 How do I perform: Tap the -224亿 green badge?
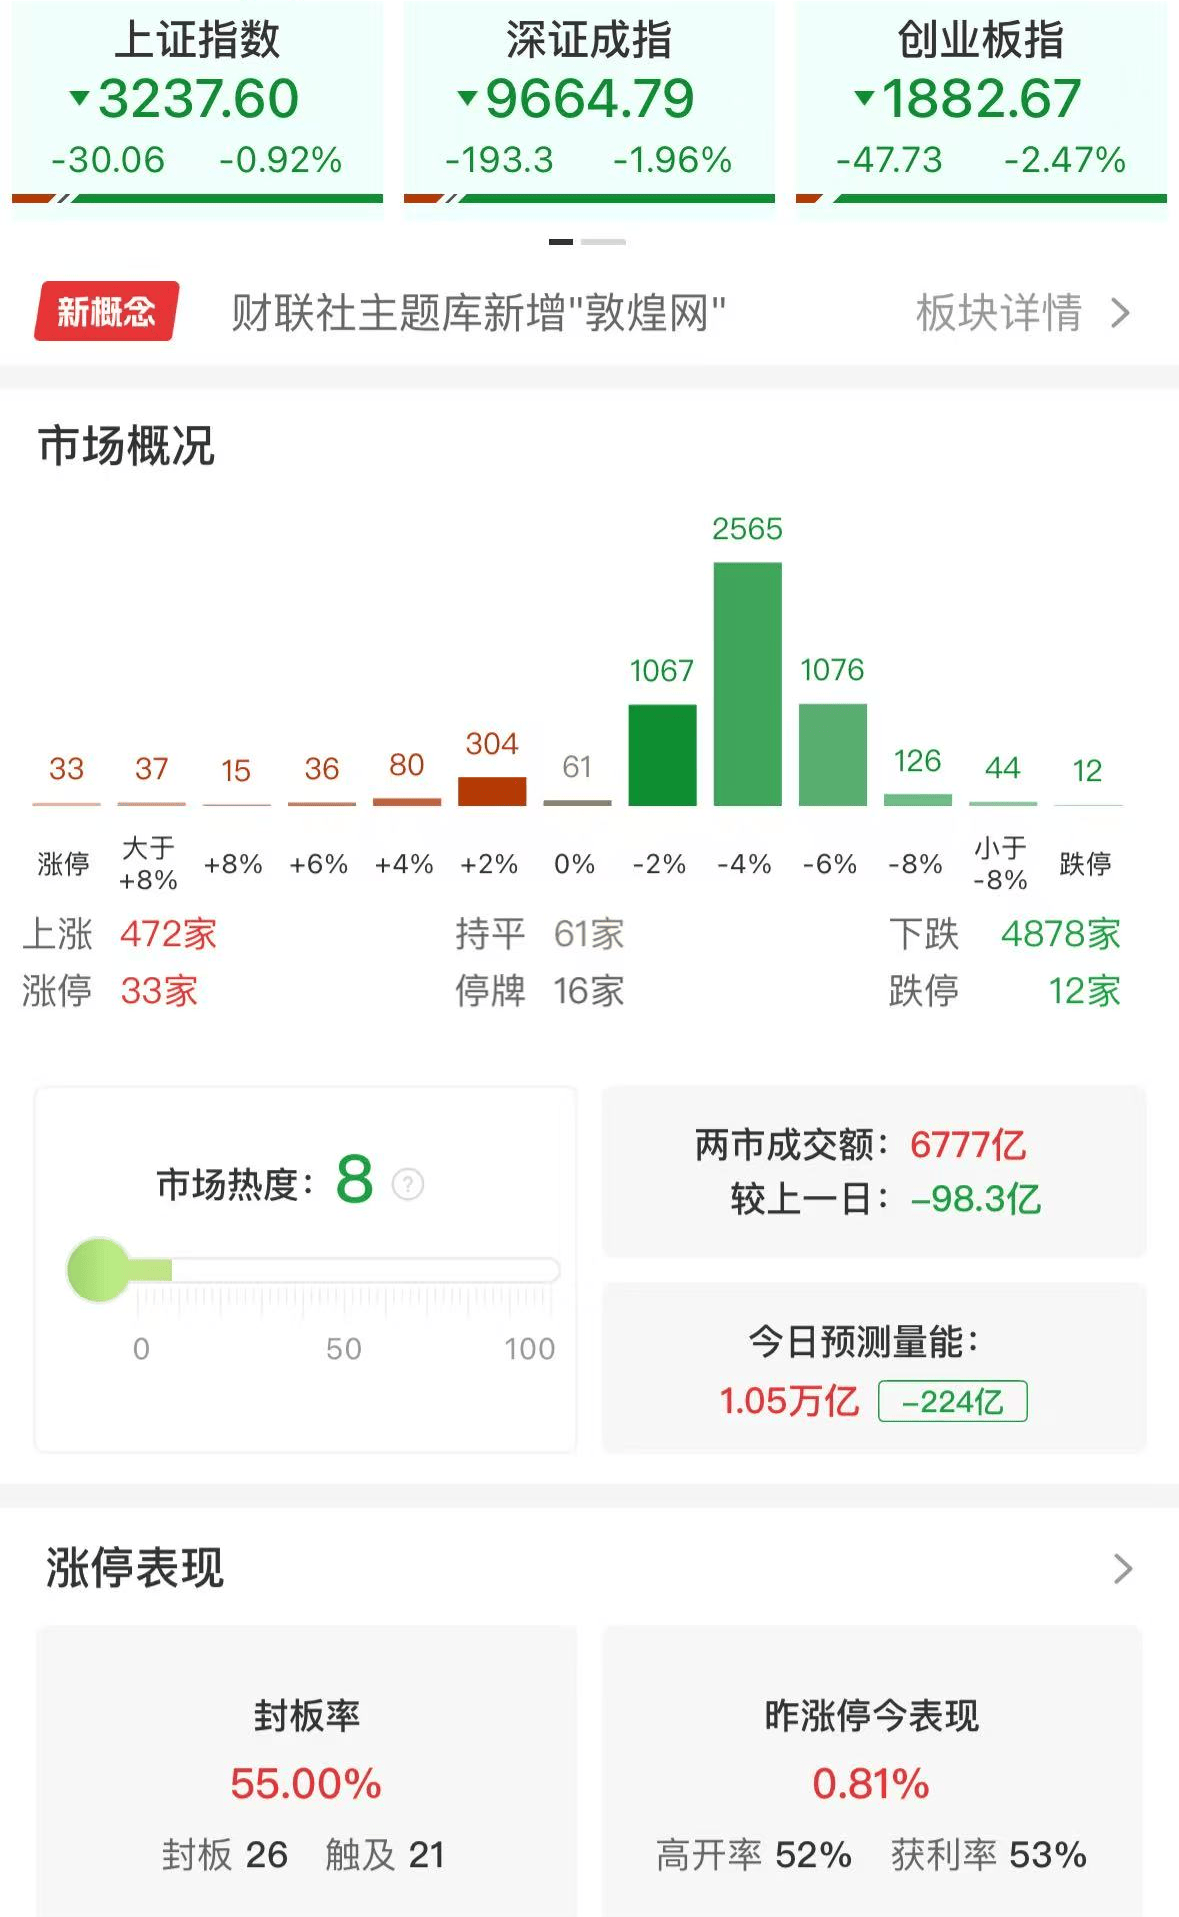(x=952, y=1401)
